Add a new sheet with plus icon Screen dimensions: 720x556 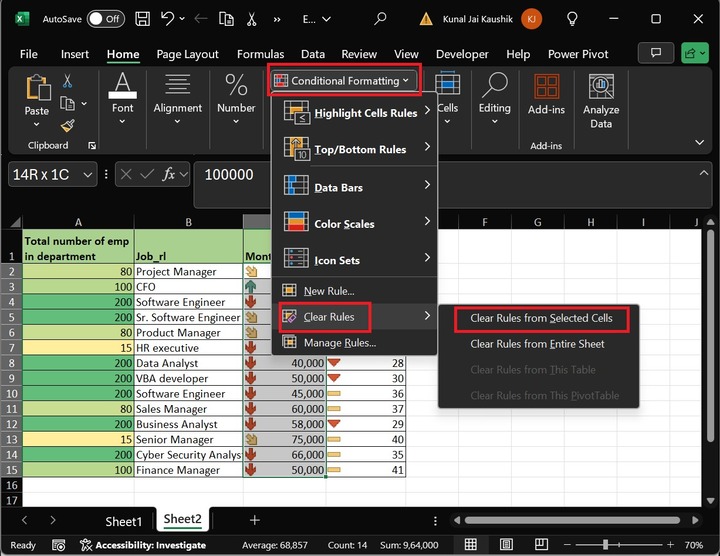pyautogui.click(x=254, y=520)
